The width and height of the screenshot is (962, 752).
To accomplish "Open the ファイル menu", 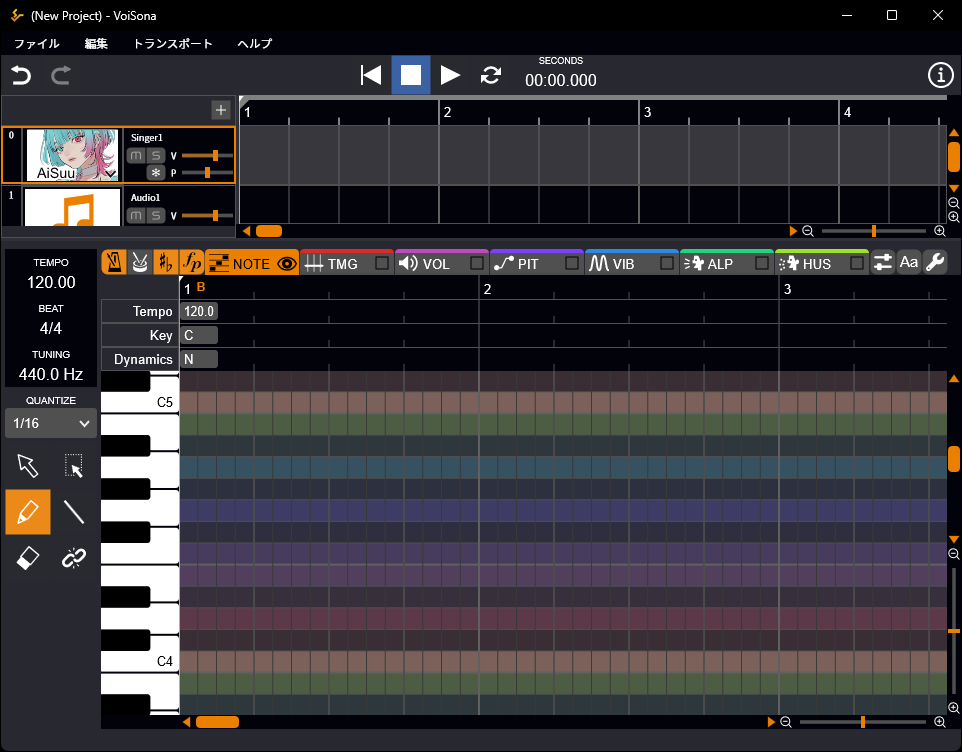I will 36,44.
